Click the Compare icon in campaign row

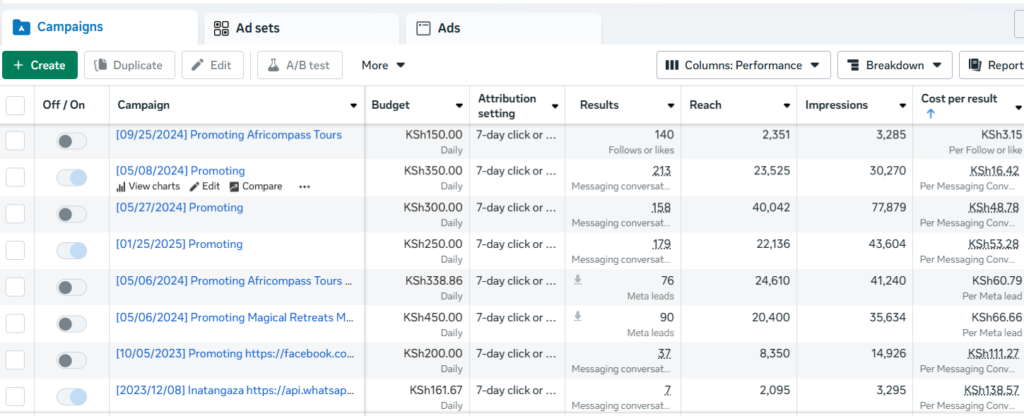click(234, 187)
